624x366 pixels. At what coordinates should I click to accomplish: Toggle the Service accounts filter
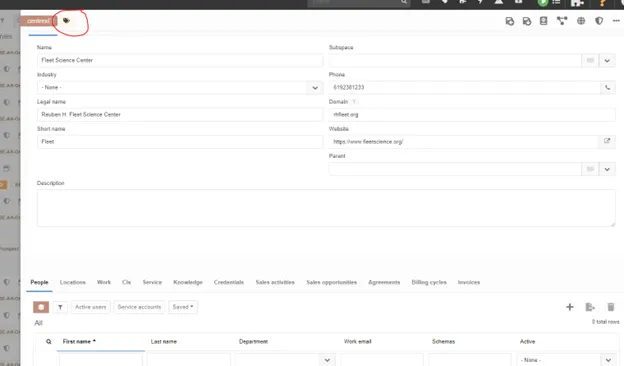click(139, 307)
